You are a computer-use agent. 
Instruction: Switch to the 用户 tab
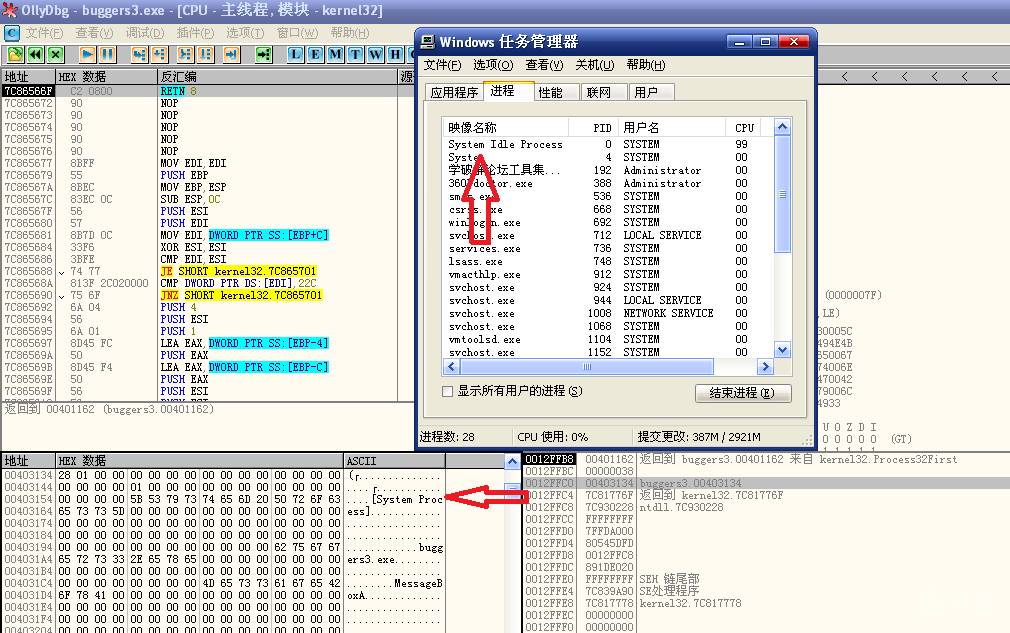(651, 93)
